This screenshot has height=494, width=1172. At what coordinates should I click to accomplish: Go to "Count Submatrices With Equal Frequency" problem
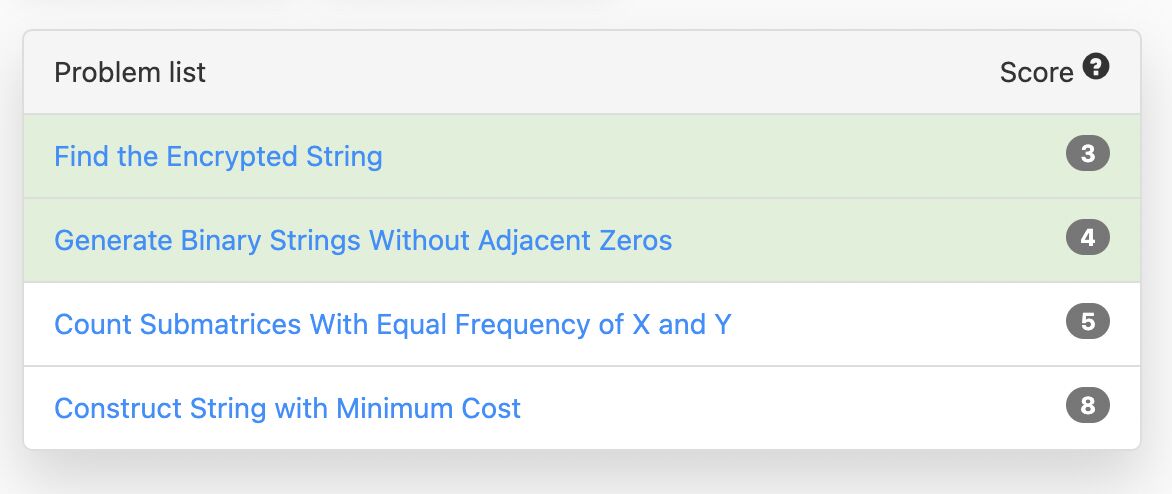click(x=392, y=325)
